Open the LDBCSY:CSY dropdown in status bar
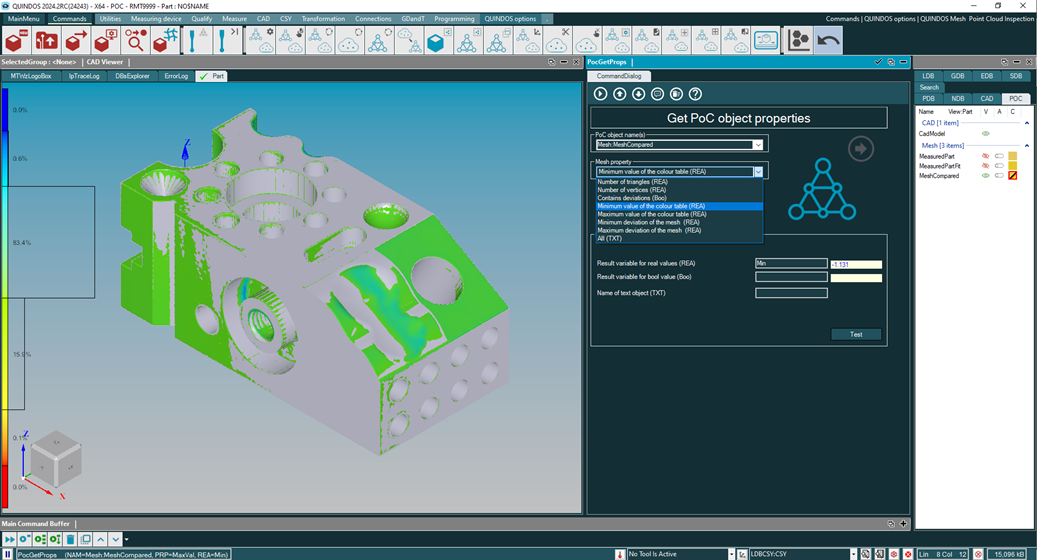The image size is (1037, 560). [x=853, y=554]
